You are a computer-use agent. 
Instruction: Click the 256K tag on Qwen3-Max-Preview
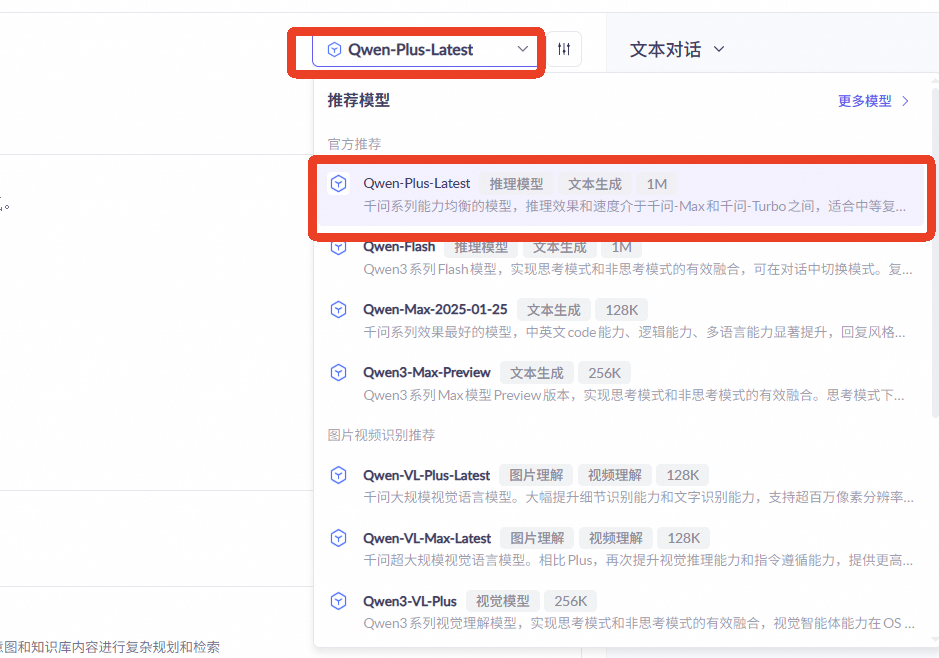point(604,373)
